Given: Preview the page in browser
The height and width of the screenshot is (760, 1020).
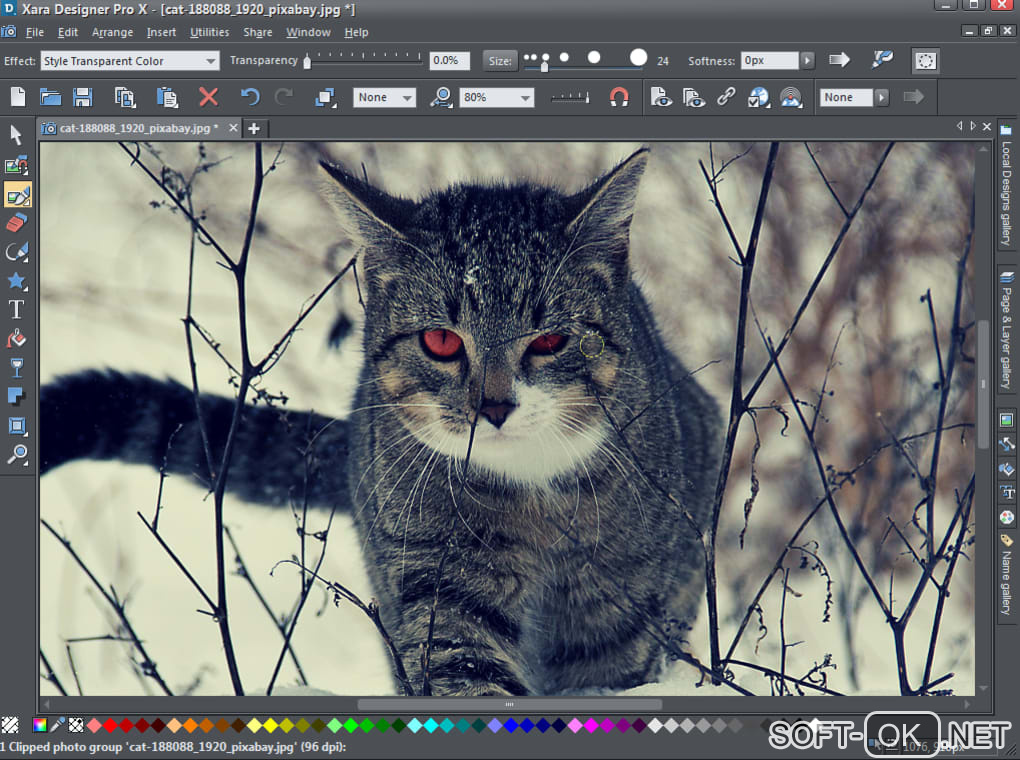Looking at the screenshot, I should pyautogui.click(x=661, y=98).
